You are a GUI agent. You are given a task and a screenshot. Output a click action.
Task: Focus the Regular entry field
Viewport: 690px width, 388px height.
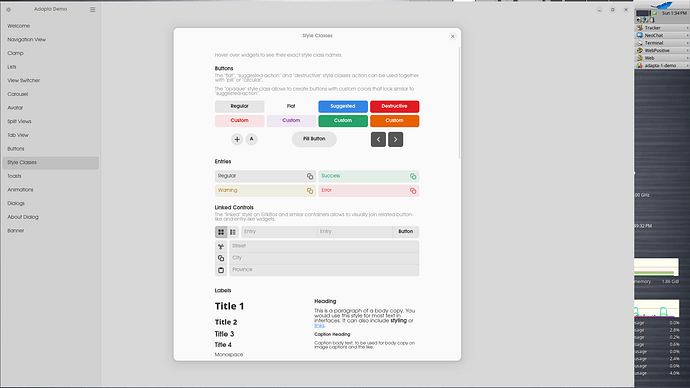point(265,176)
